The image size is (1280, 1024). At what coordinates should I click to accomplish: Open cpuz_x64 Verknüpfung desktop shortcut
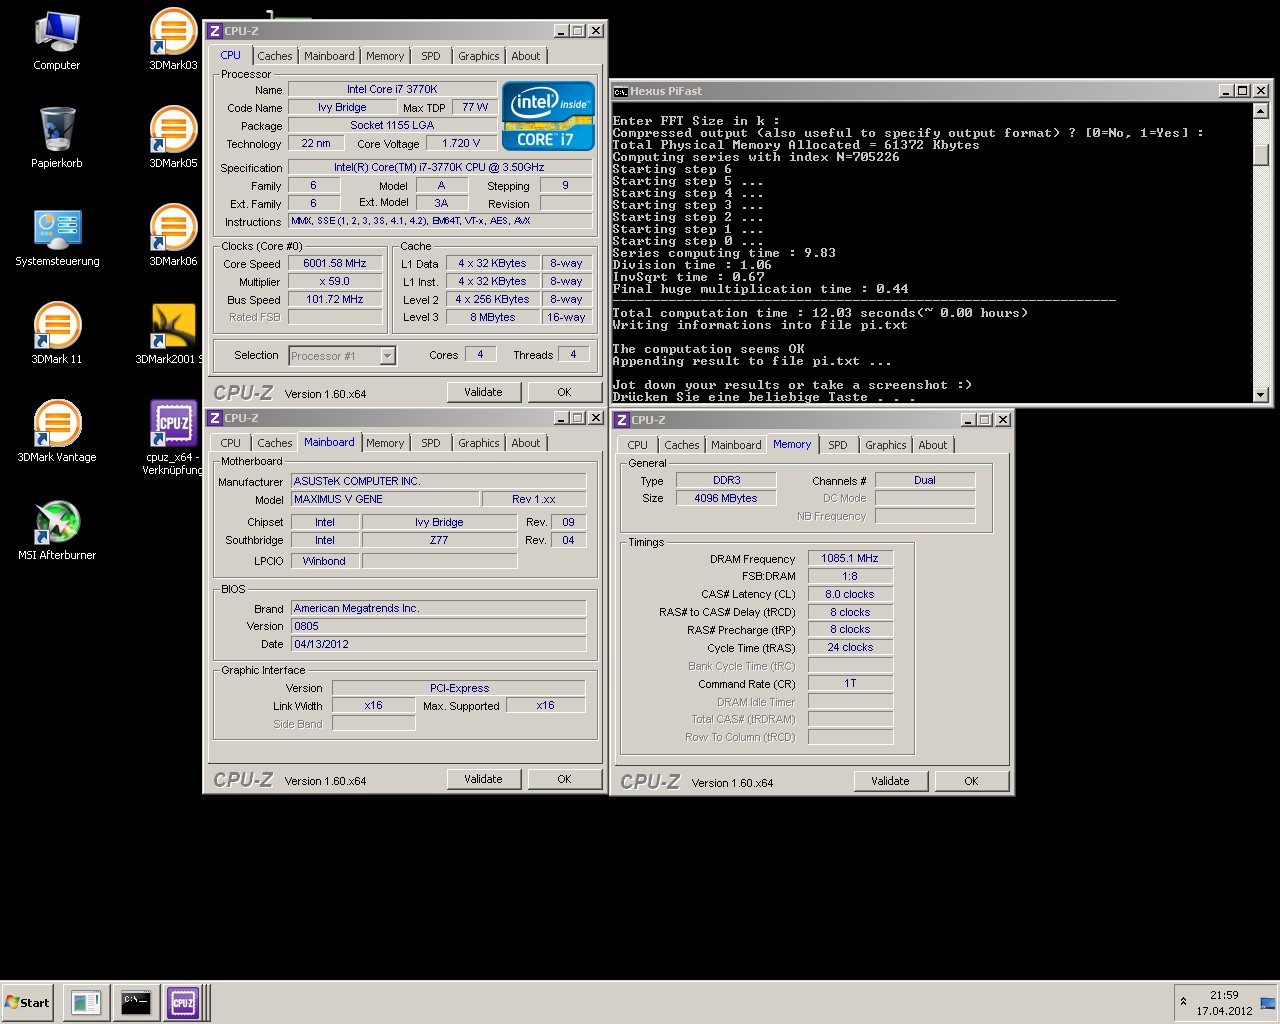172,438
